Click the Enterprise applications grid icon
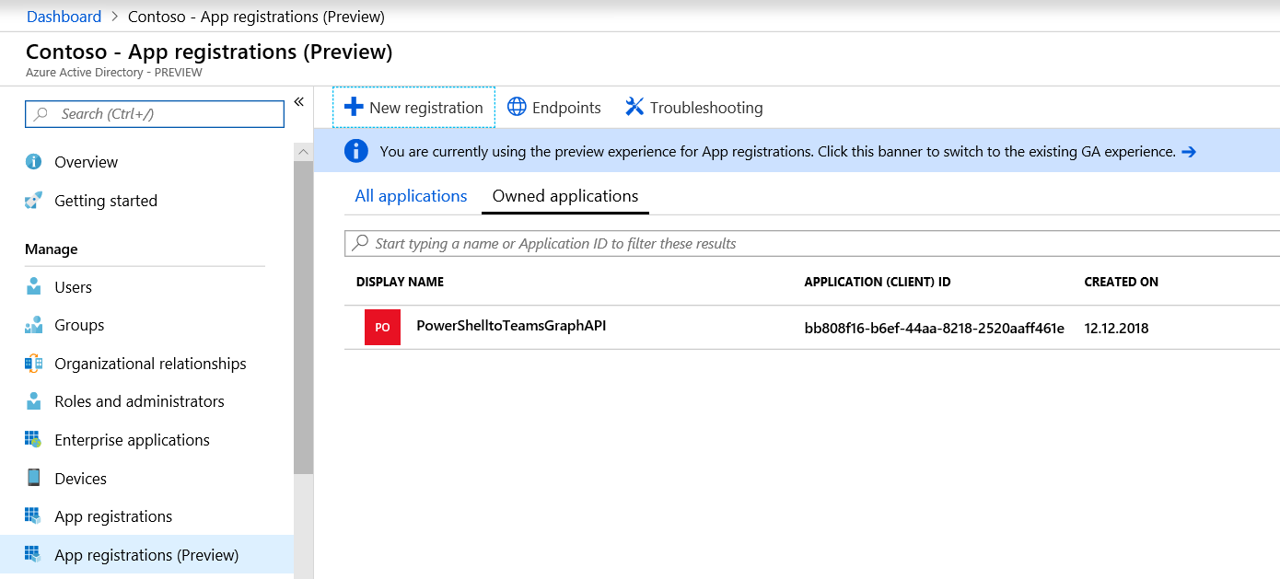Viewport: 1280px width, 579px height. [34, 440]
